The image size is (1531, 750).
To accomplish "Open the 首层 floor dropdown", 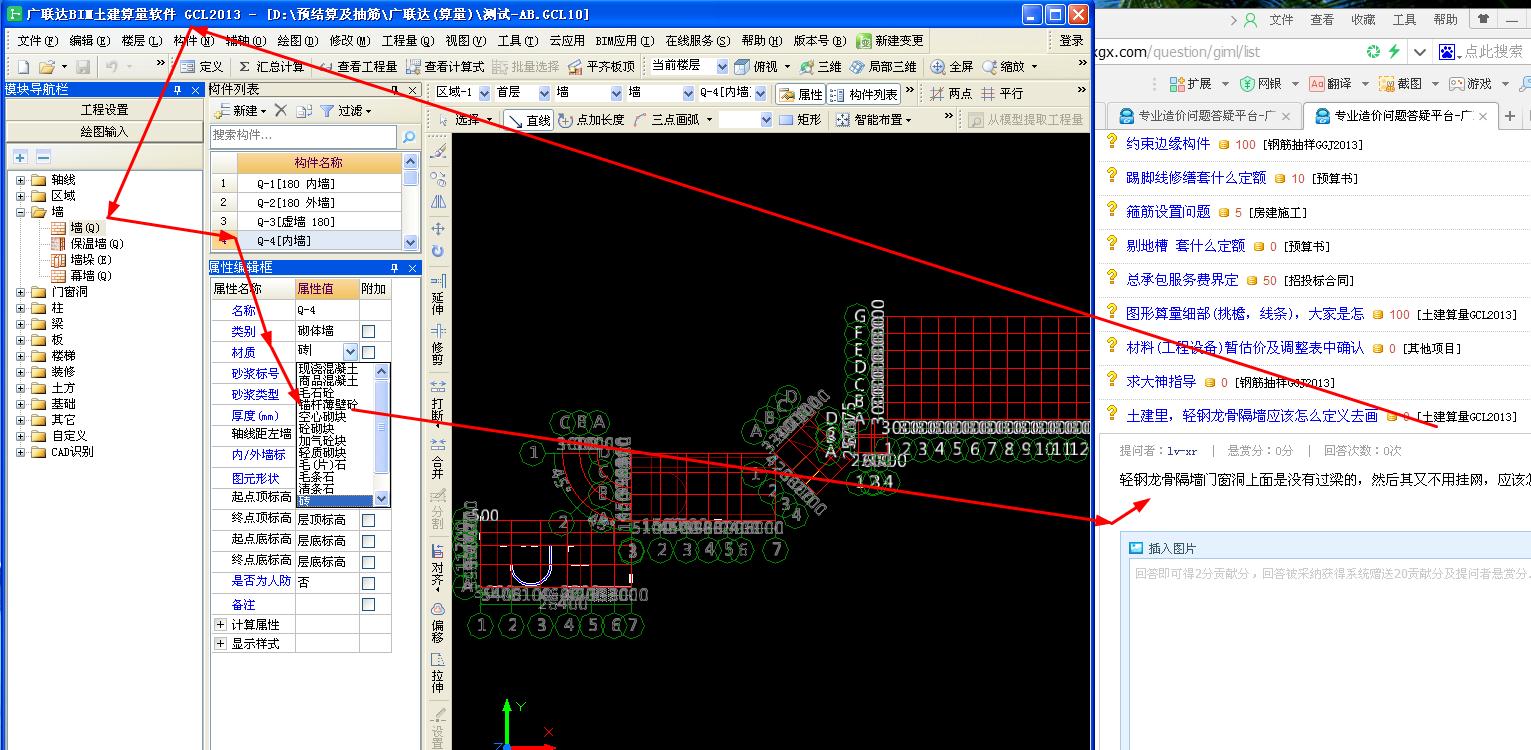I will 544,93.
